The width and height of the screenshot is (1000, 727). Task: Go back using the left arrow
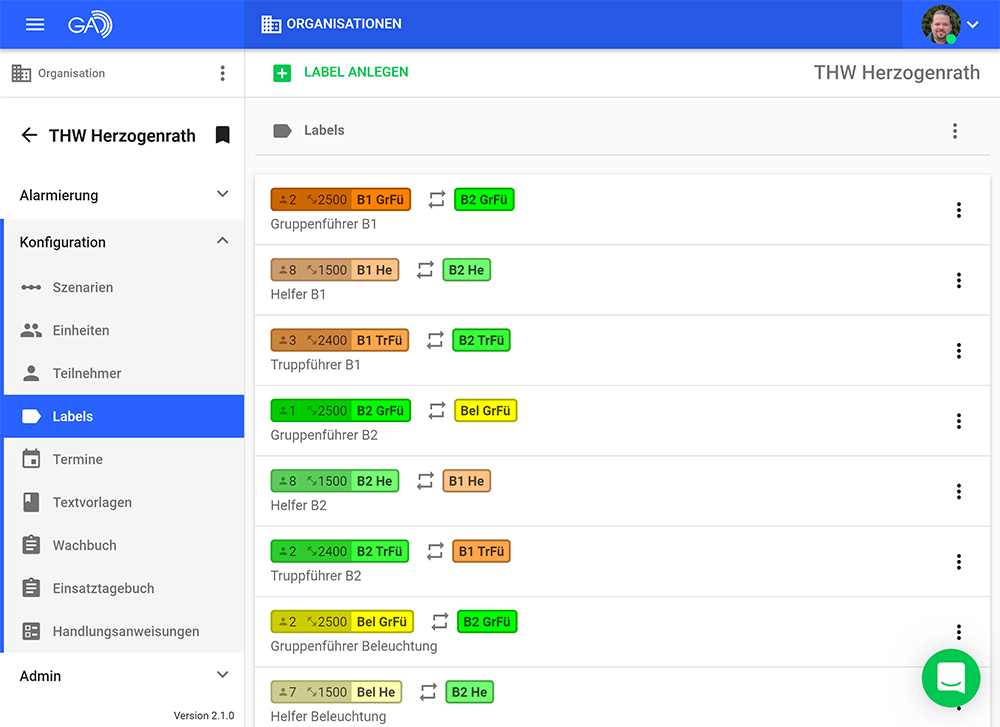coord(29,135)
